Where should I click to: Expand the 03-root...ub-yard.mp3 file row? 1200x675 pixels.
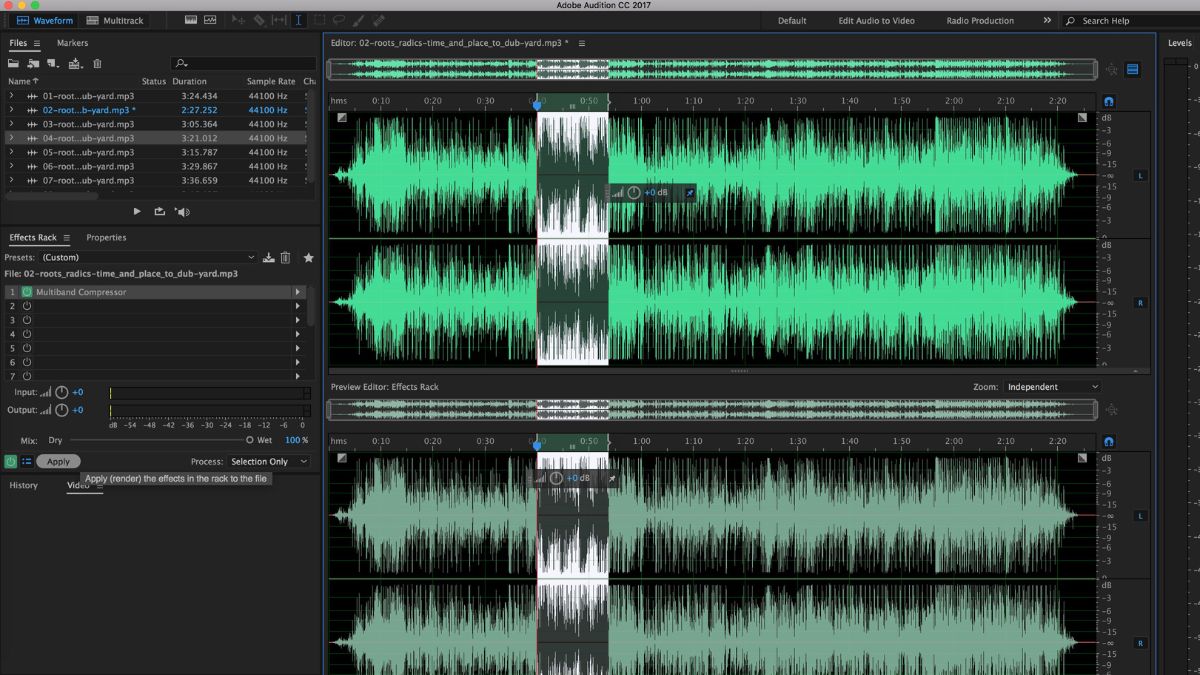click(11, 124)
